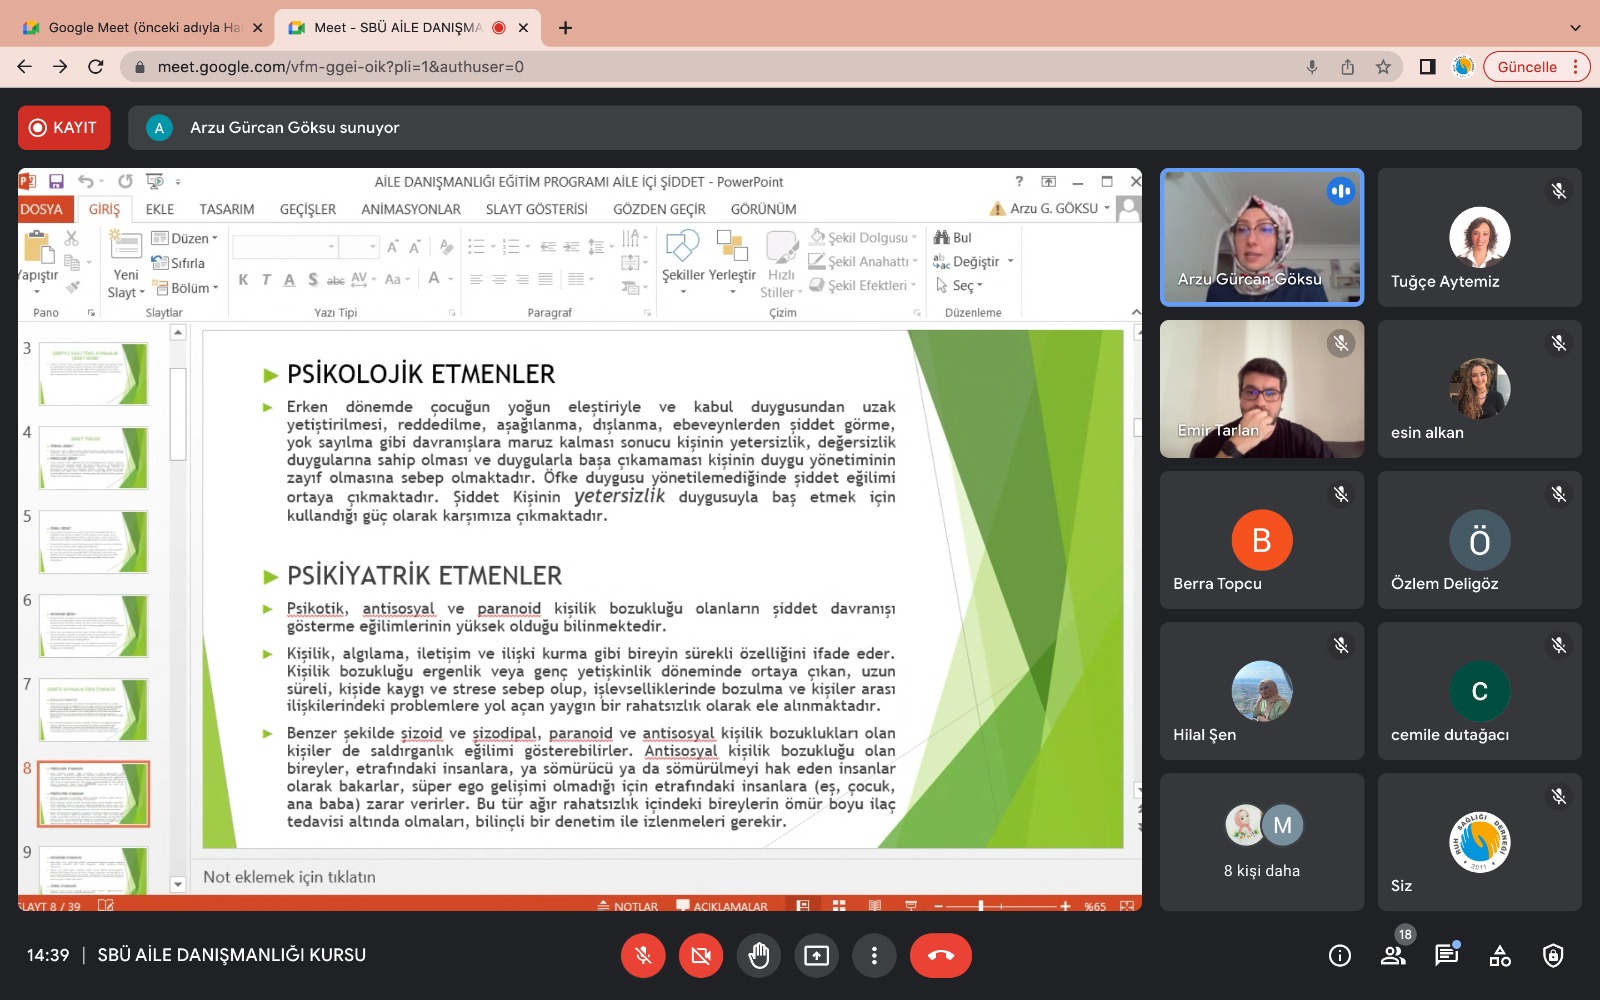Screen dimensions: 1600x1000
Task: Open more options three-dot menu
Action: coord(874,956)
